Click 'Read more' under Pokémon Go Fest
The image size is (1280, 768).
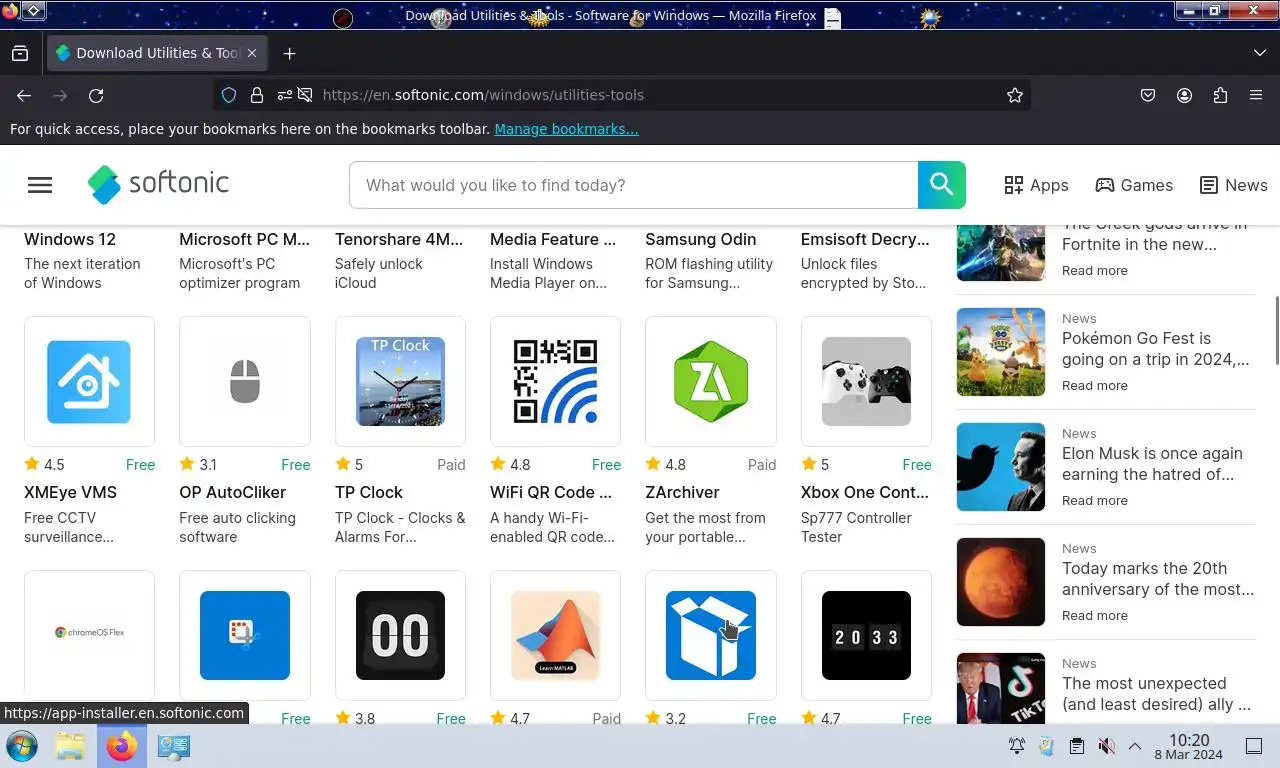point(1094,385)
